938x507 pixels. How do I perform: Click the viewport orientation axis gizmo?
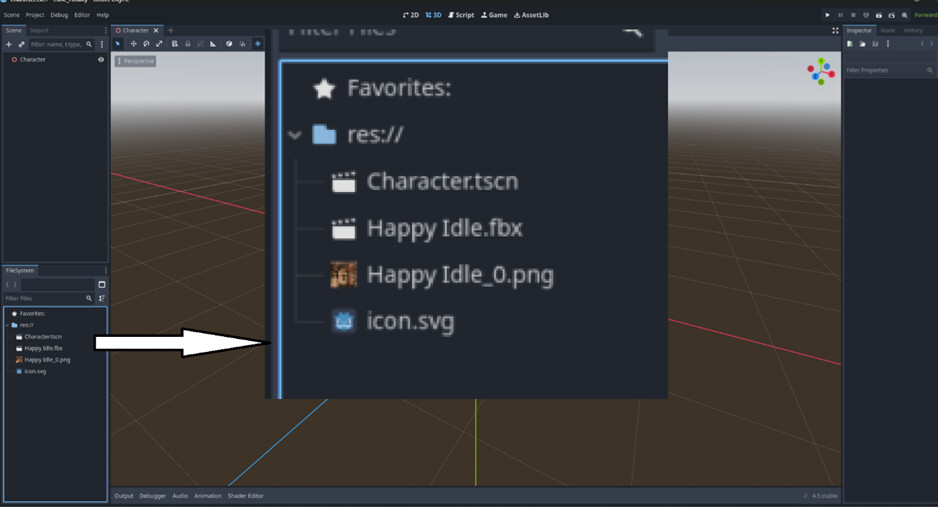821,72
